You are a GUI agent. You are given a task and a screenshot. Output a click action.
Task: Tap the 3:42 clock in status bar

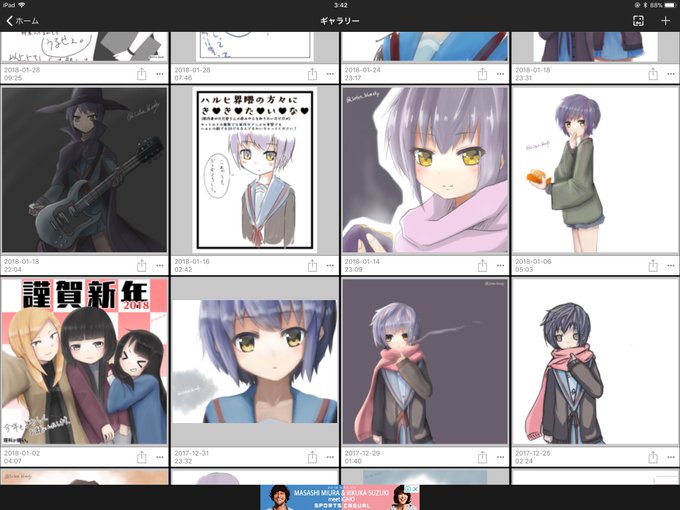340,5
